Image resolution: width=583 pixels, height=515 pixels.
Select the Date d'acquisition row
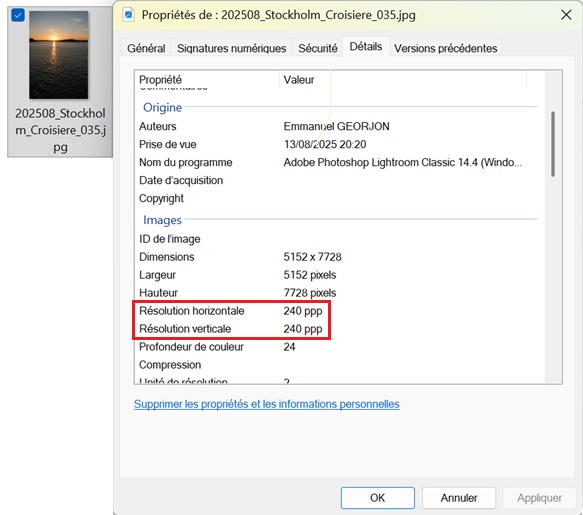point(336,180)
